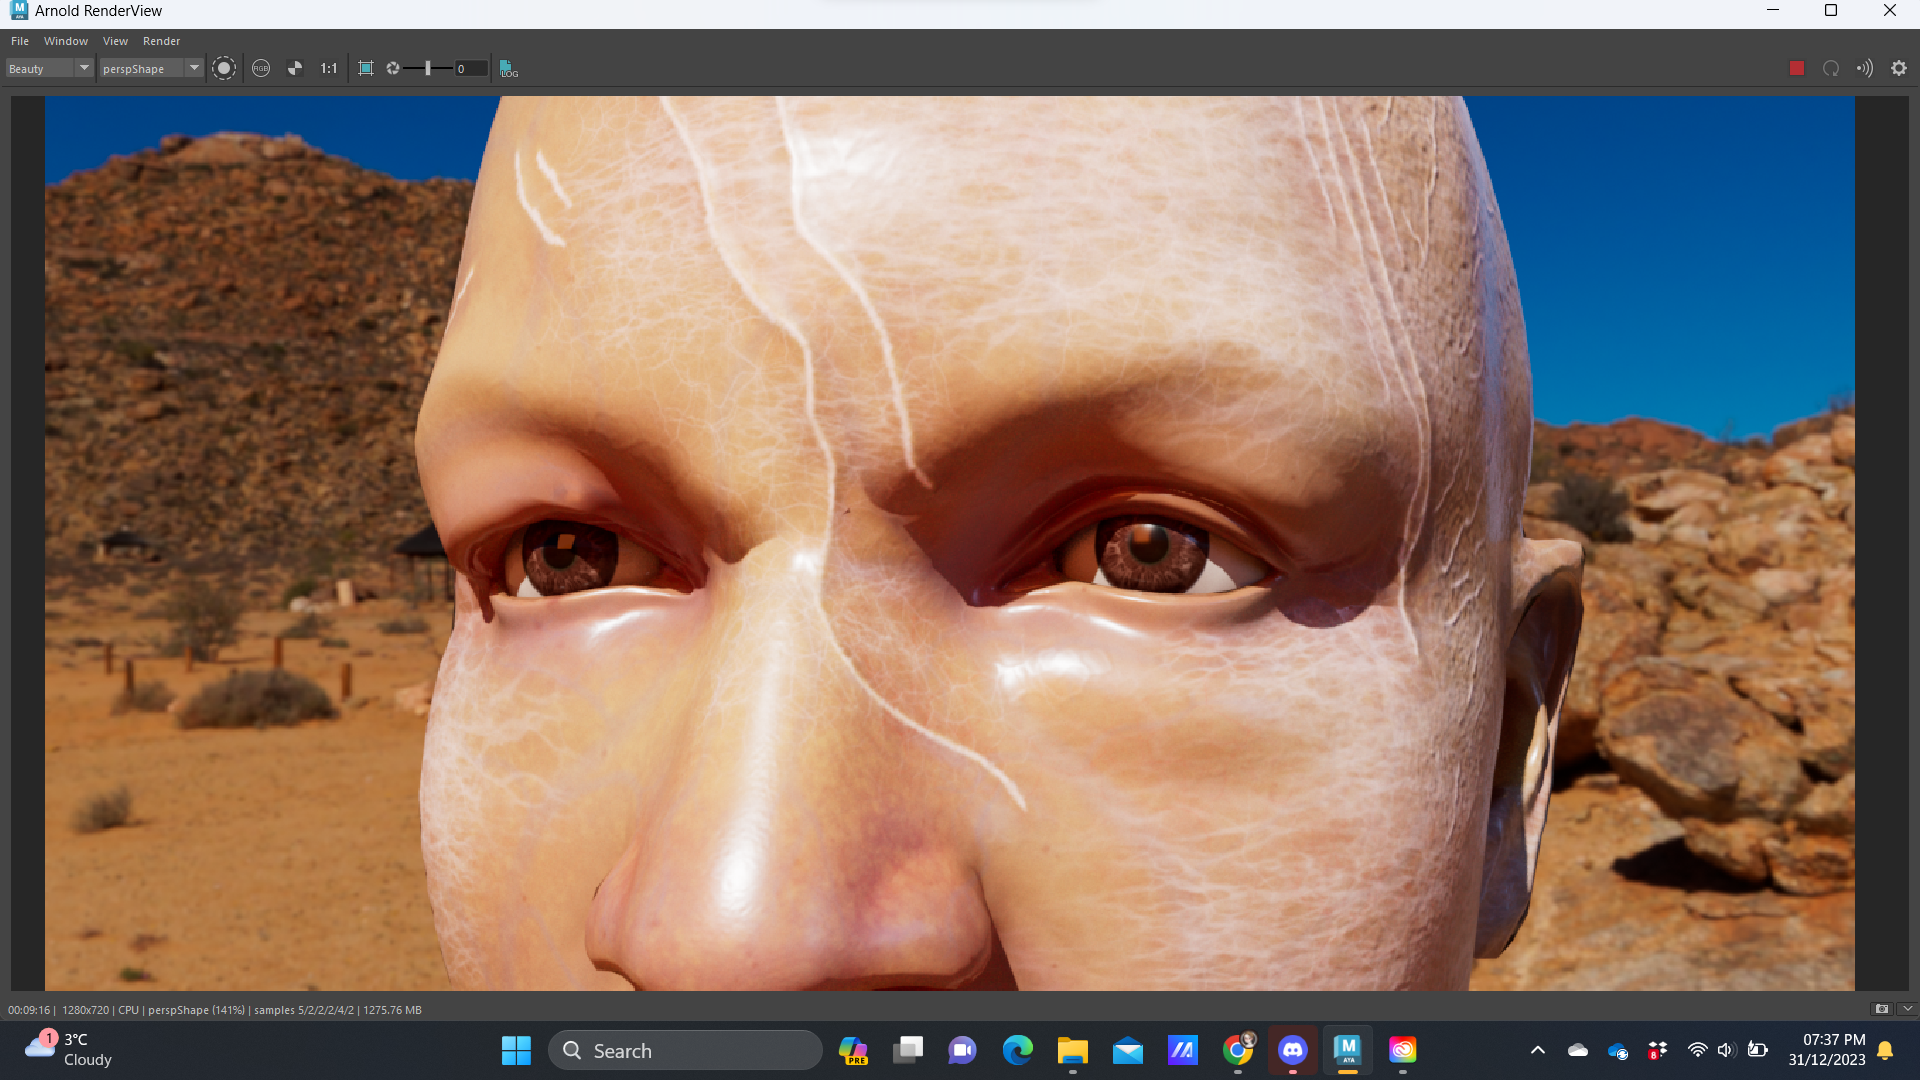Open Copilot preview from the taskbar
1920x1080 pixels.
(853, 1050)
